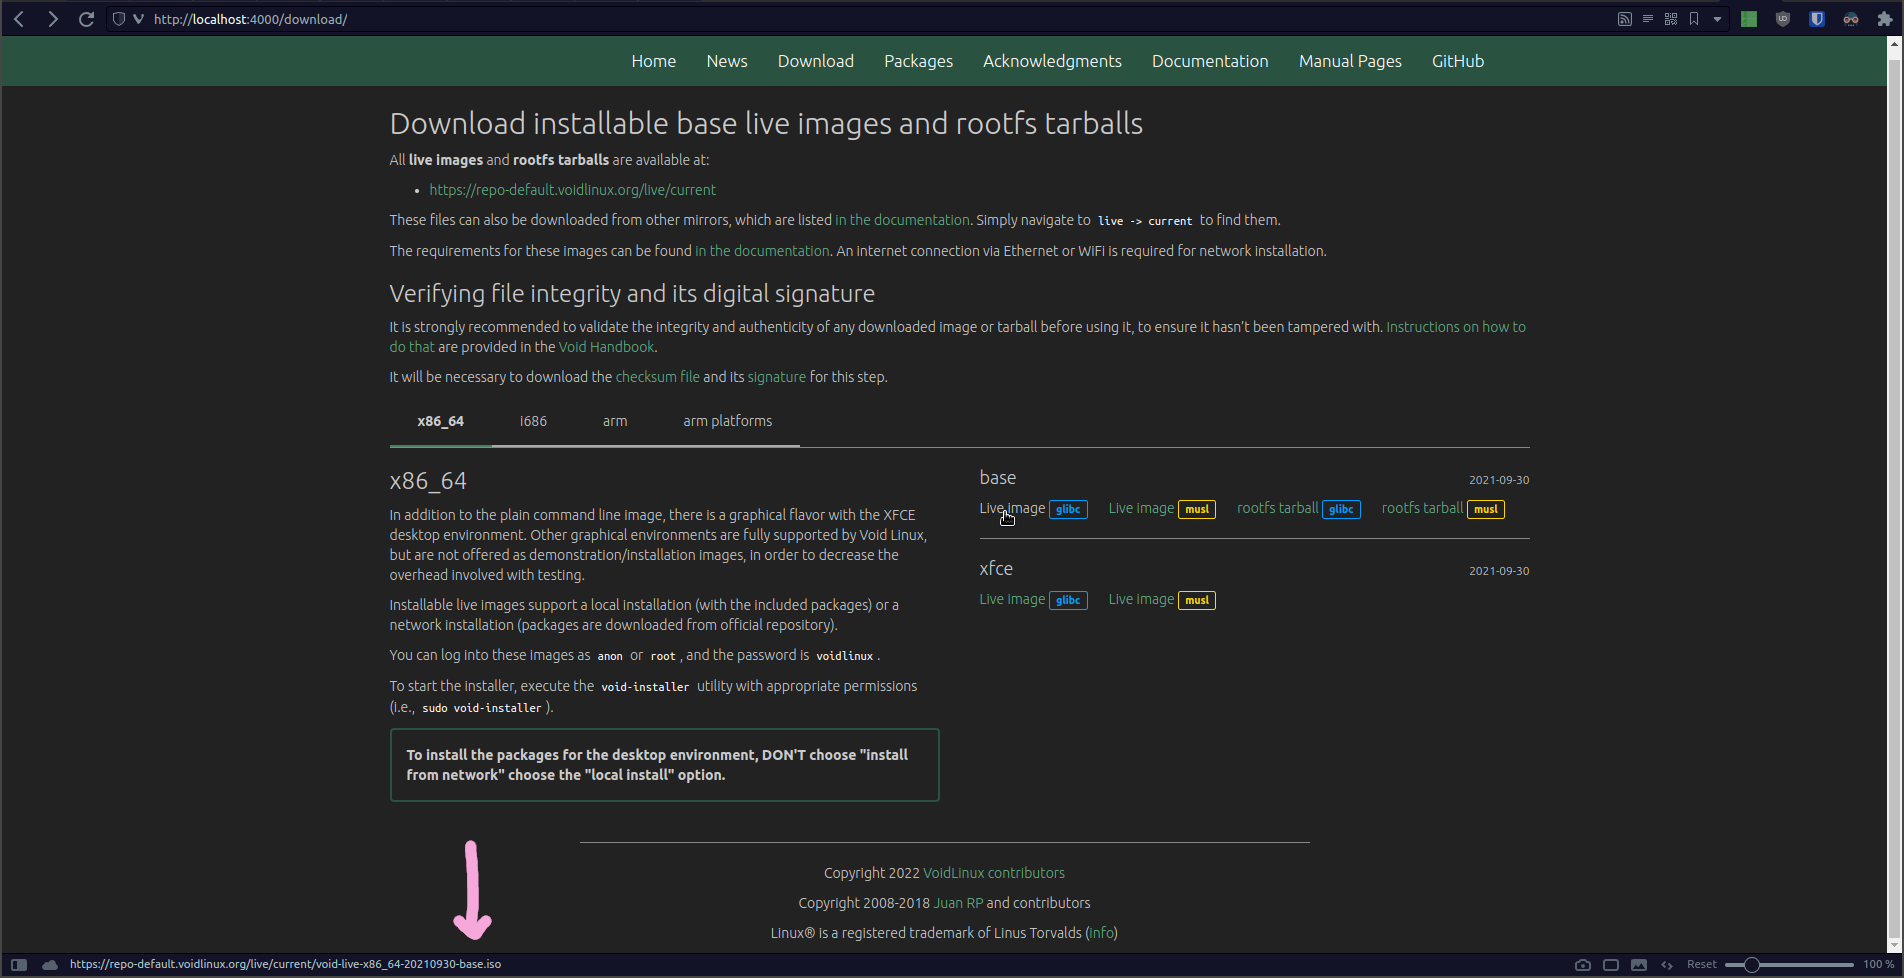Click the RSS feed icon in the address bar
The image size is (1904, 978).
(1625, 19)
